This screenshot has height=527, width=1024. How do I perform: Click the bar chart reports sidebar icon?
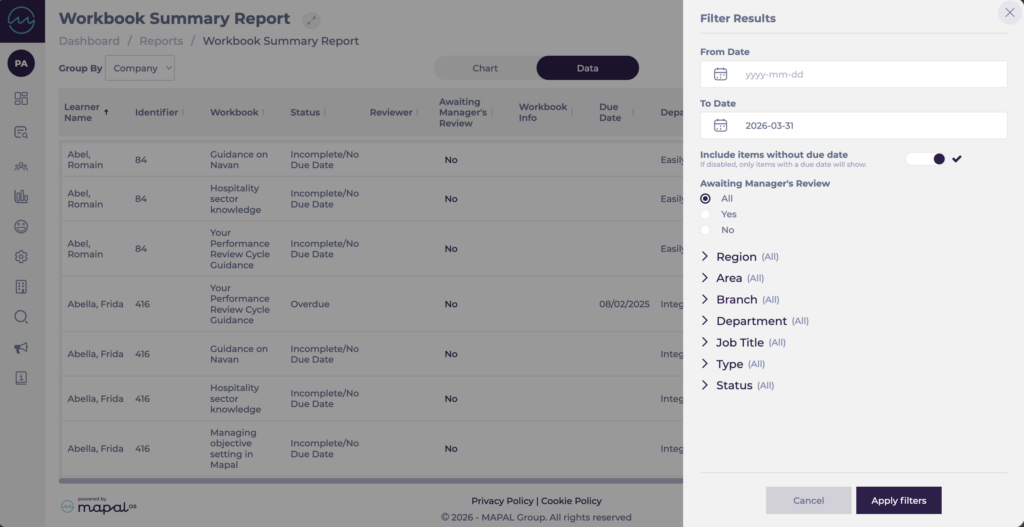click(21, 196)
